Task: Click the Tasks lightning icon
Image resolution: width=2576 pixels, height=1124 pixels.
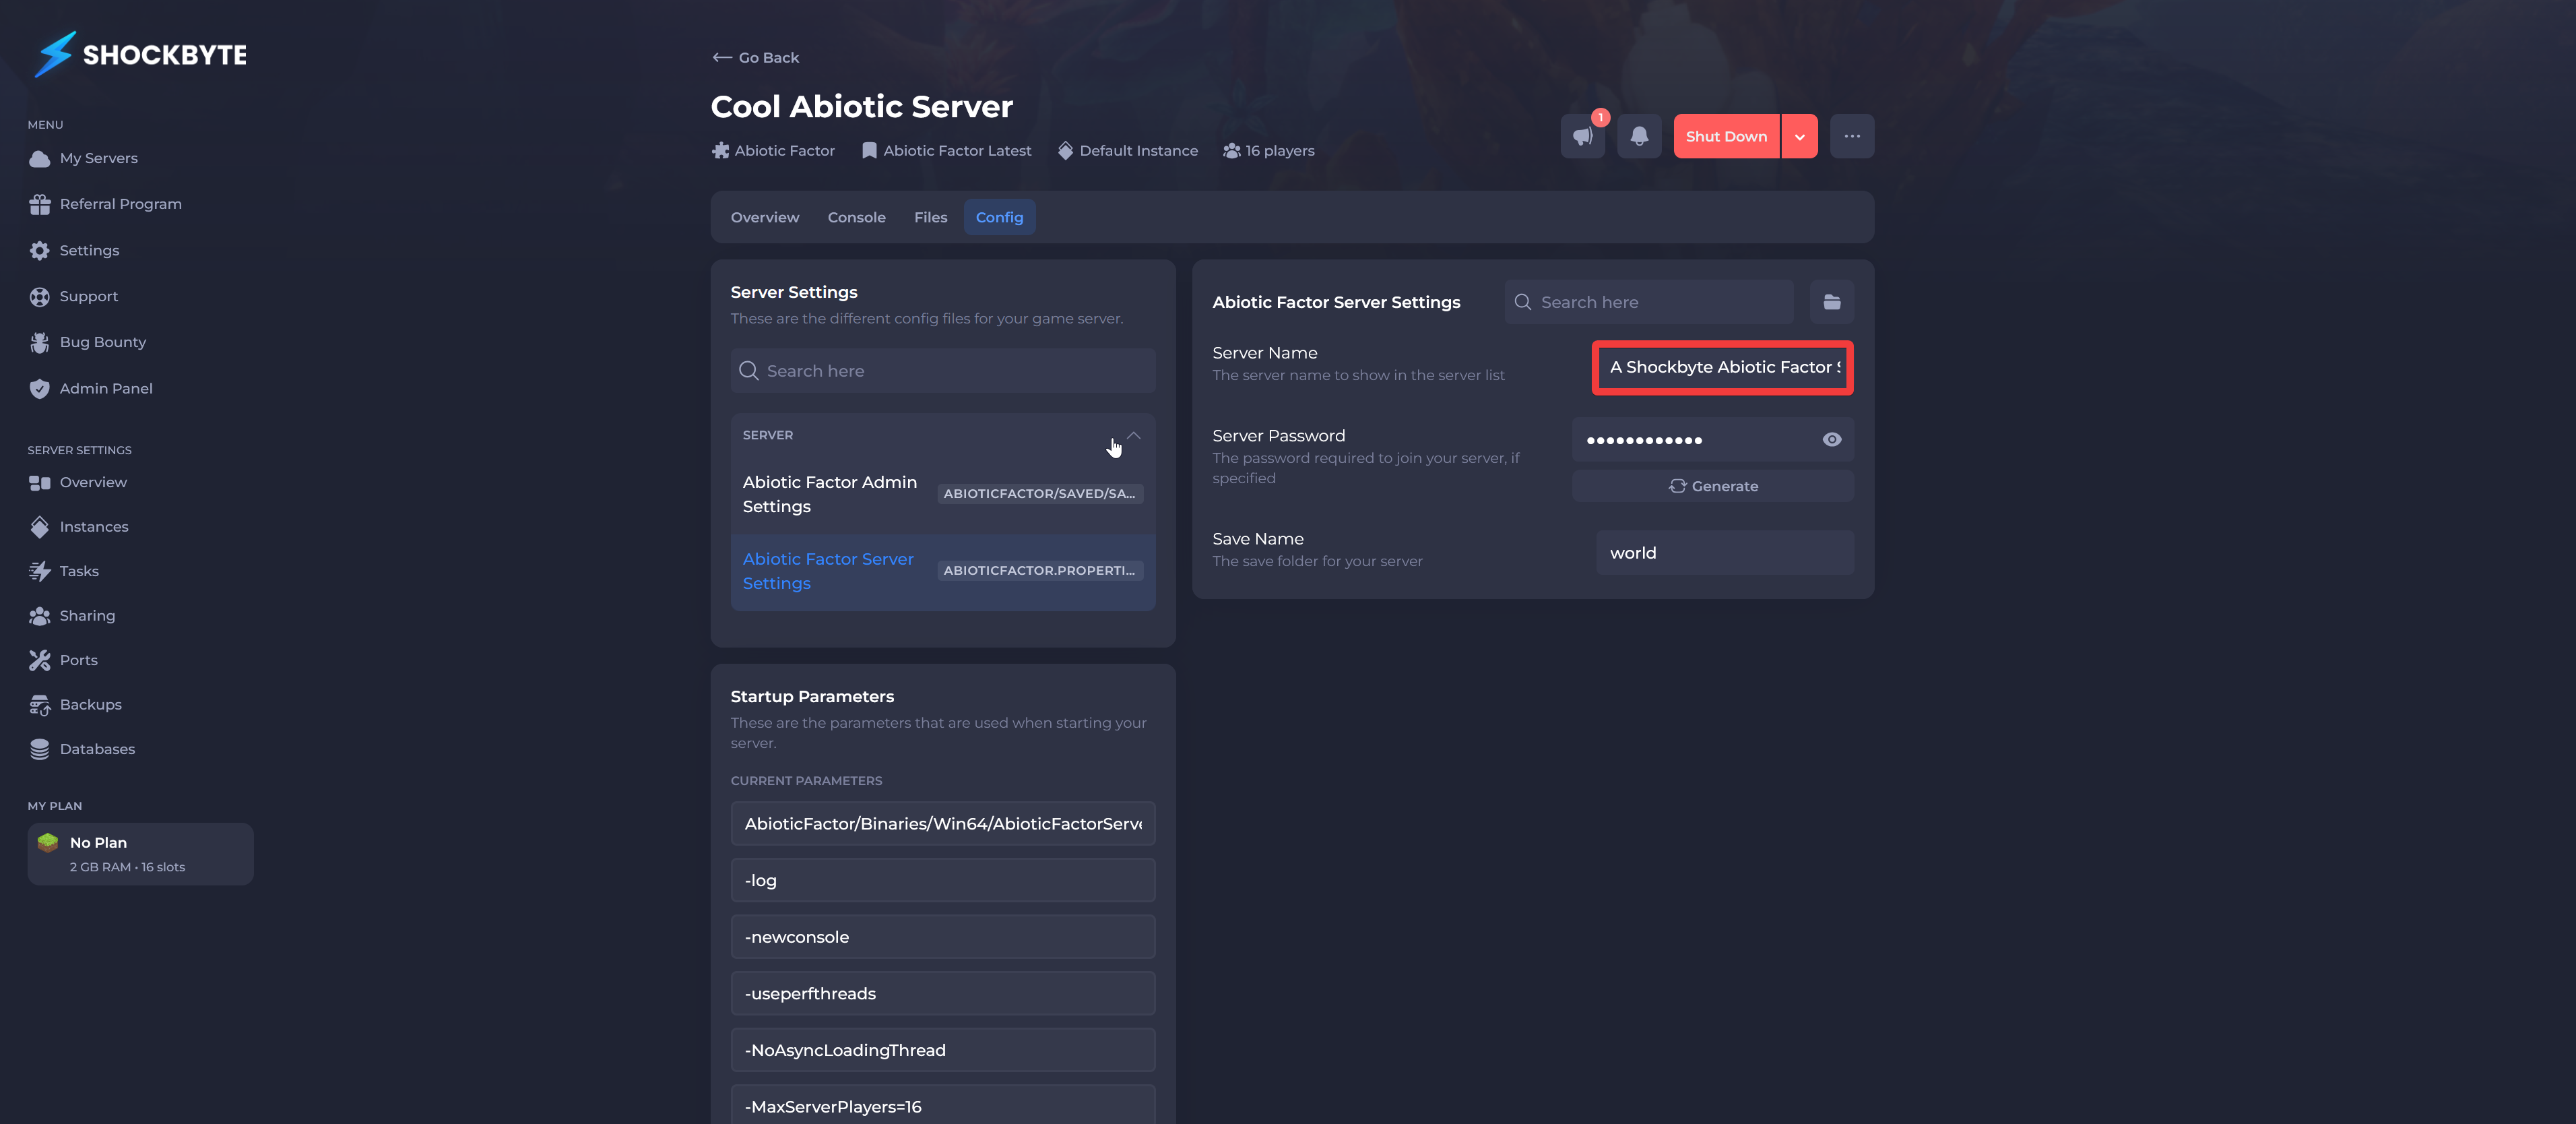Action: pyautogui.click(x=39, y=571)
